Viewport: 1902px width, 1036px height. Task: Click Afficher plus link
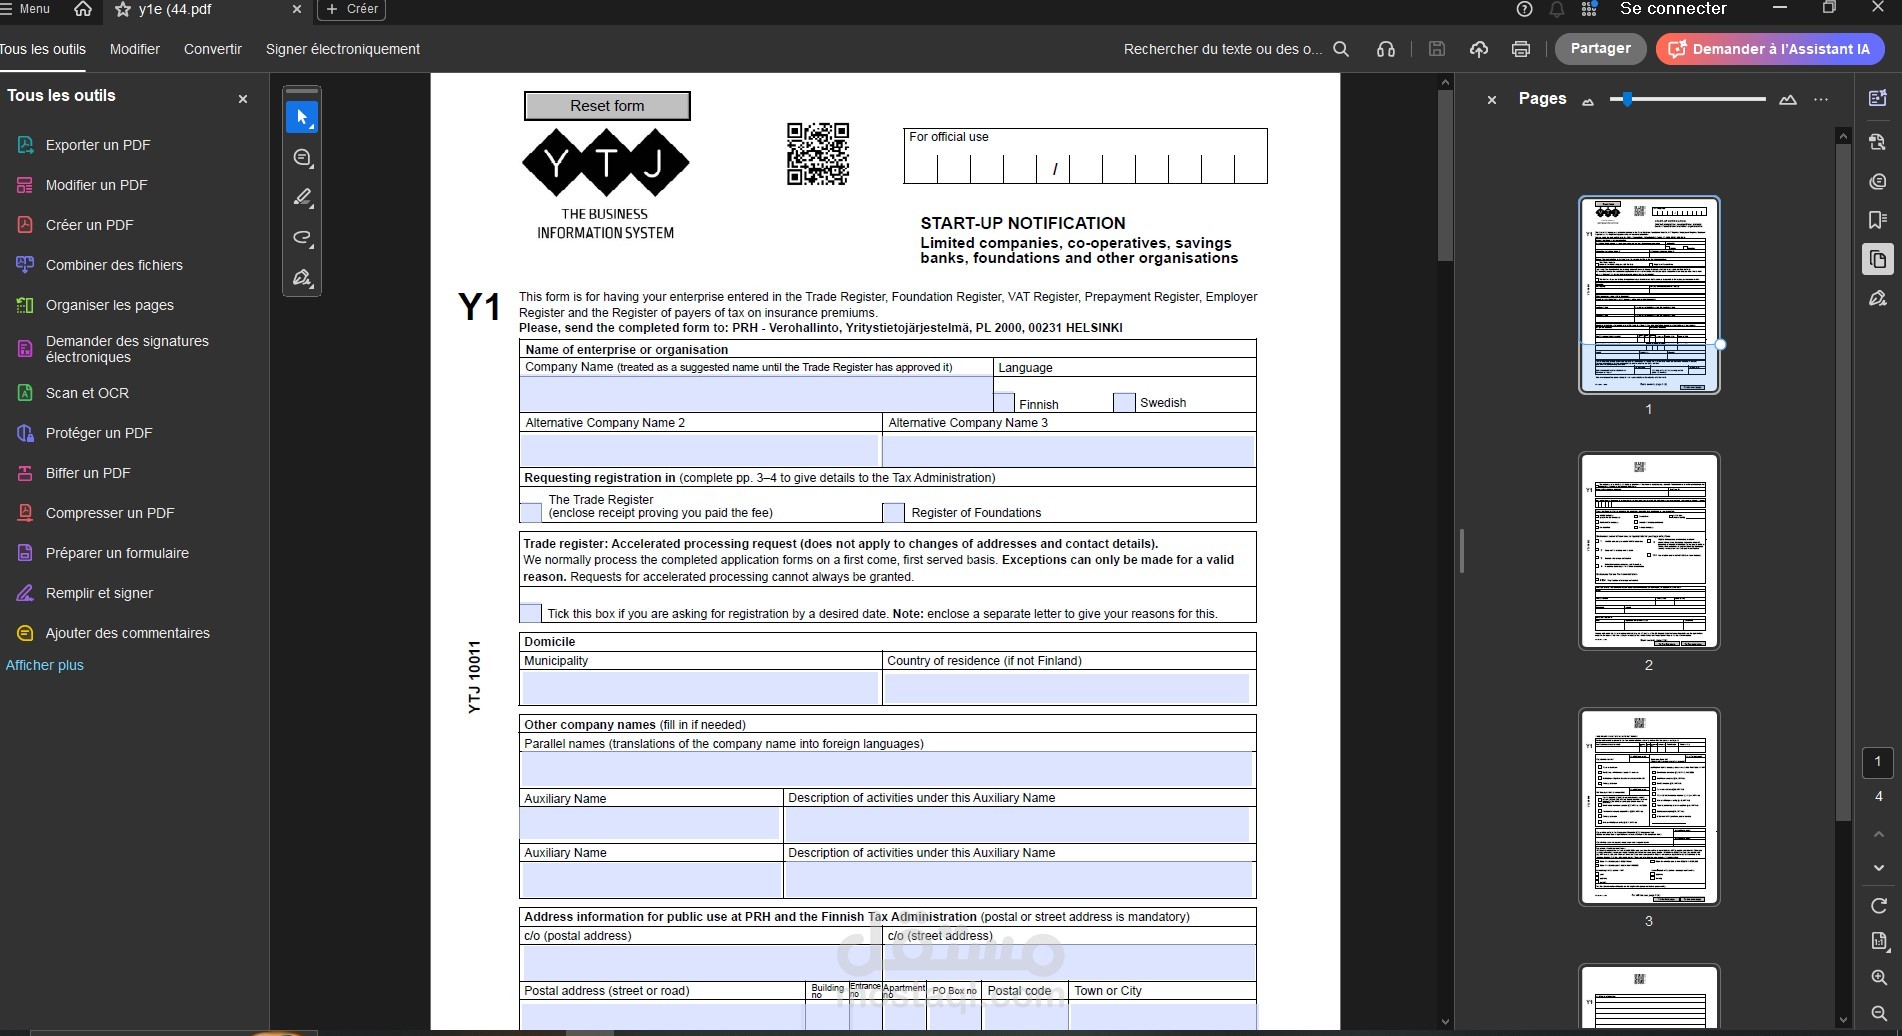click(45, 665)
